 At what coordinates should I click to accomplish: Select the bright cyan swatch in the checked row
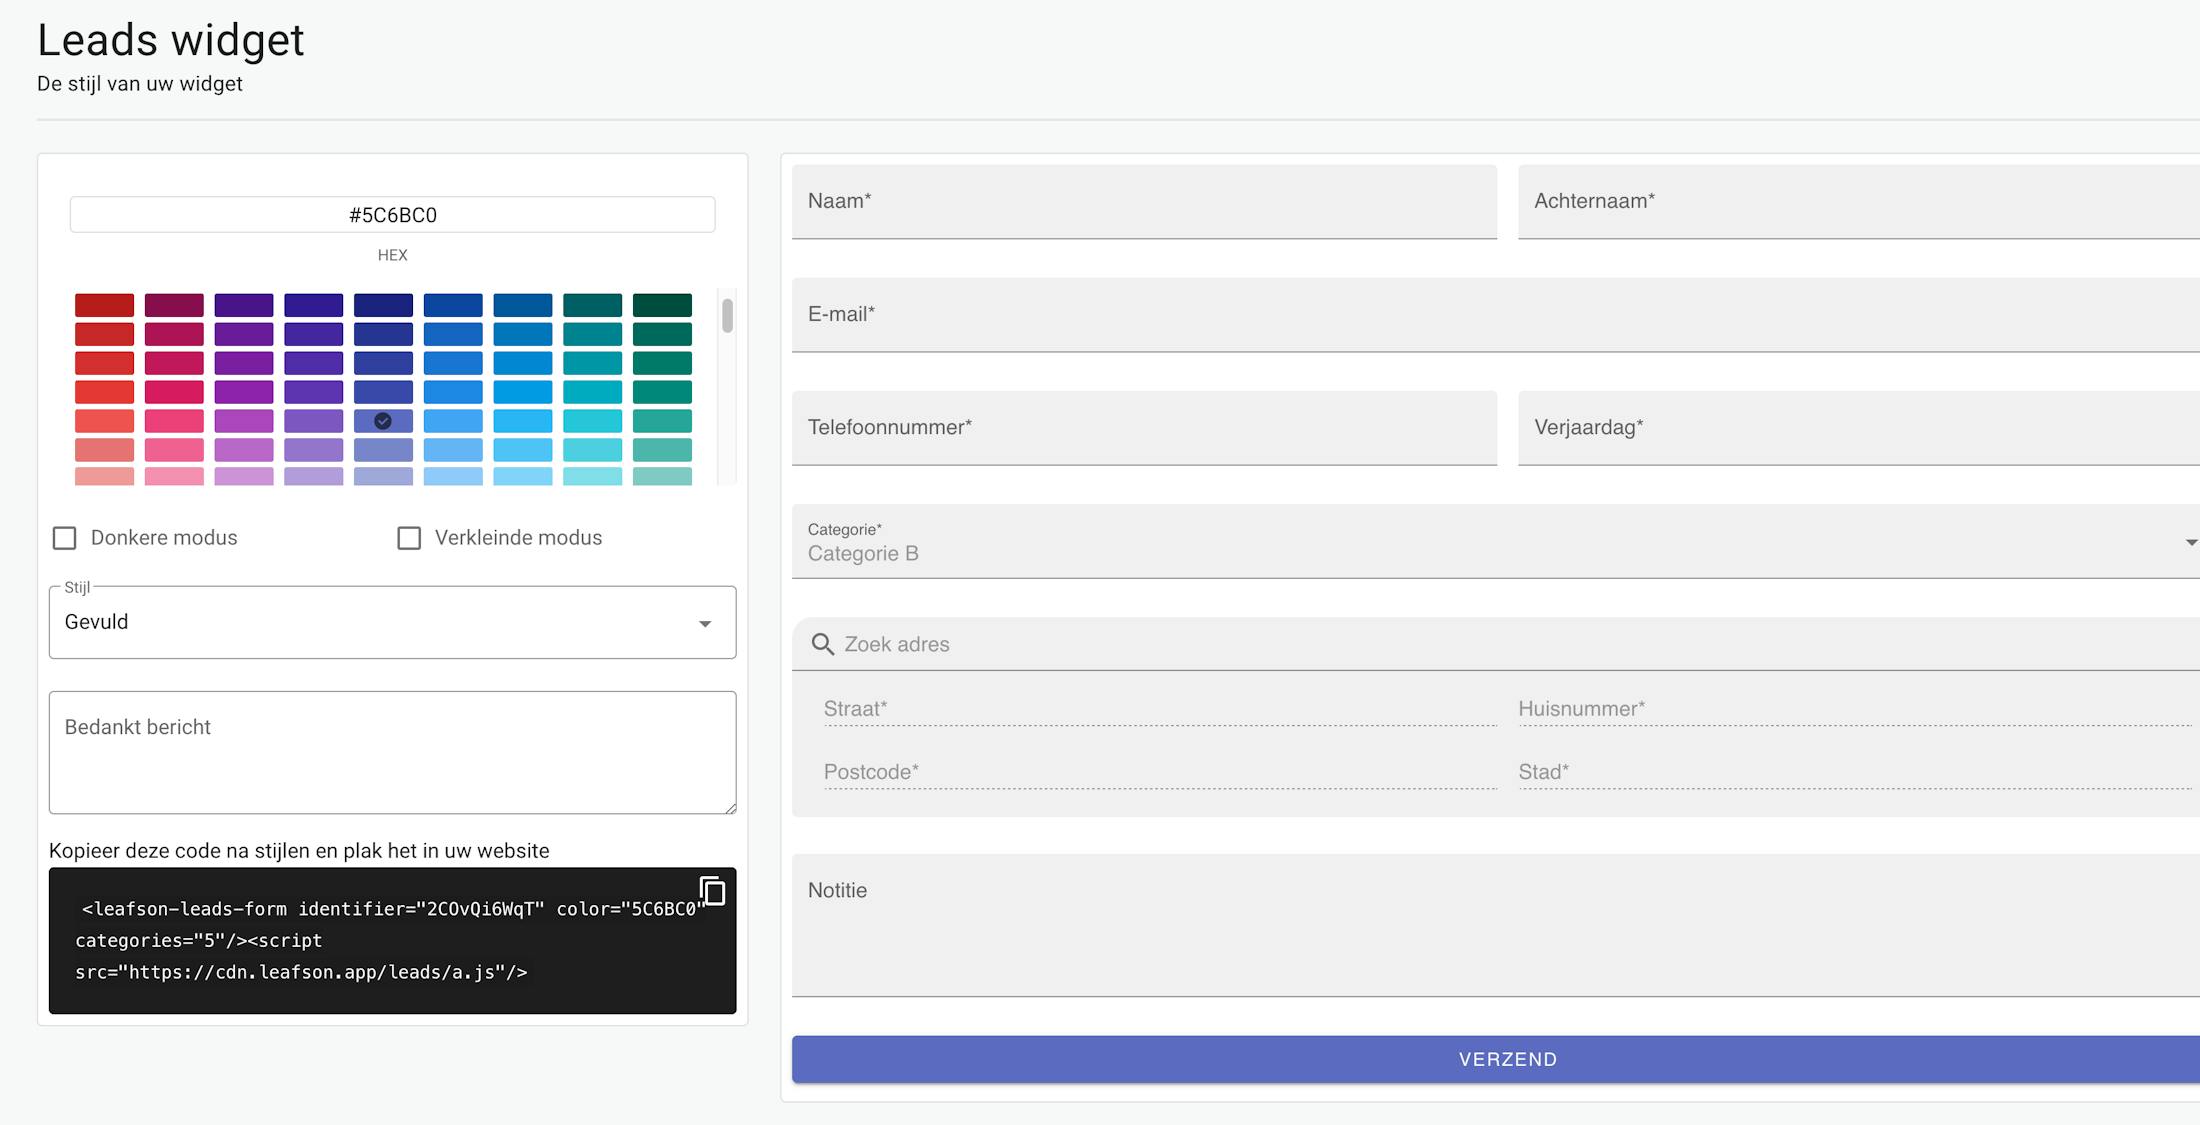592,421
